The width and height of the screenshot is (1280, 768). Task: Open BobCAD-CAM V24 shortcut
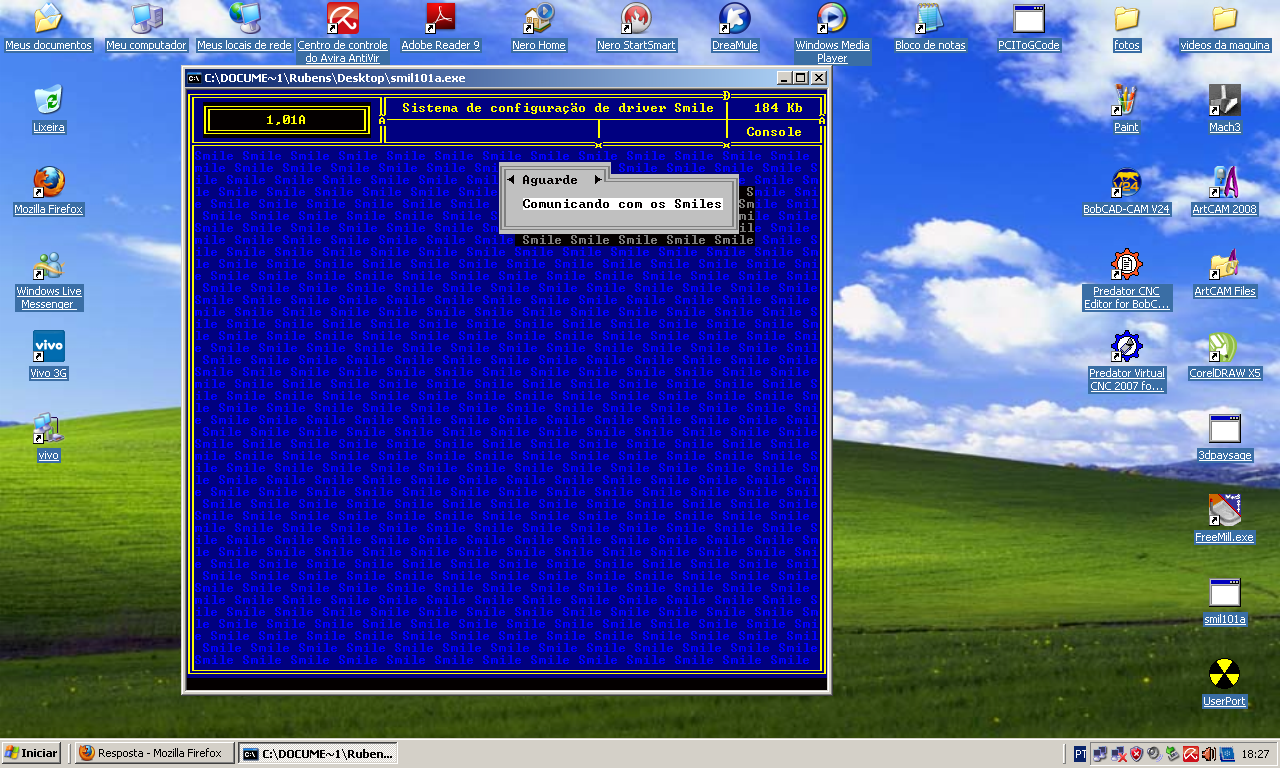tap(1126, 191)
